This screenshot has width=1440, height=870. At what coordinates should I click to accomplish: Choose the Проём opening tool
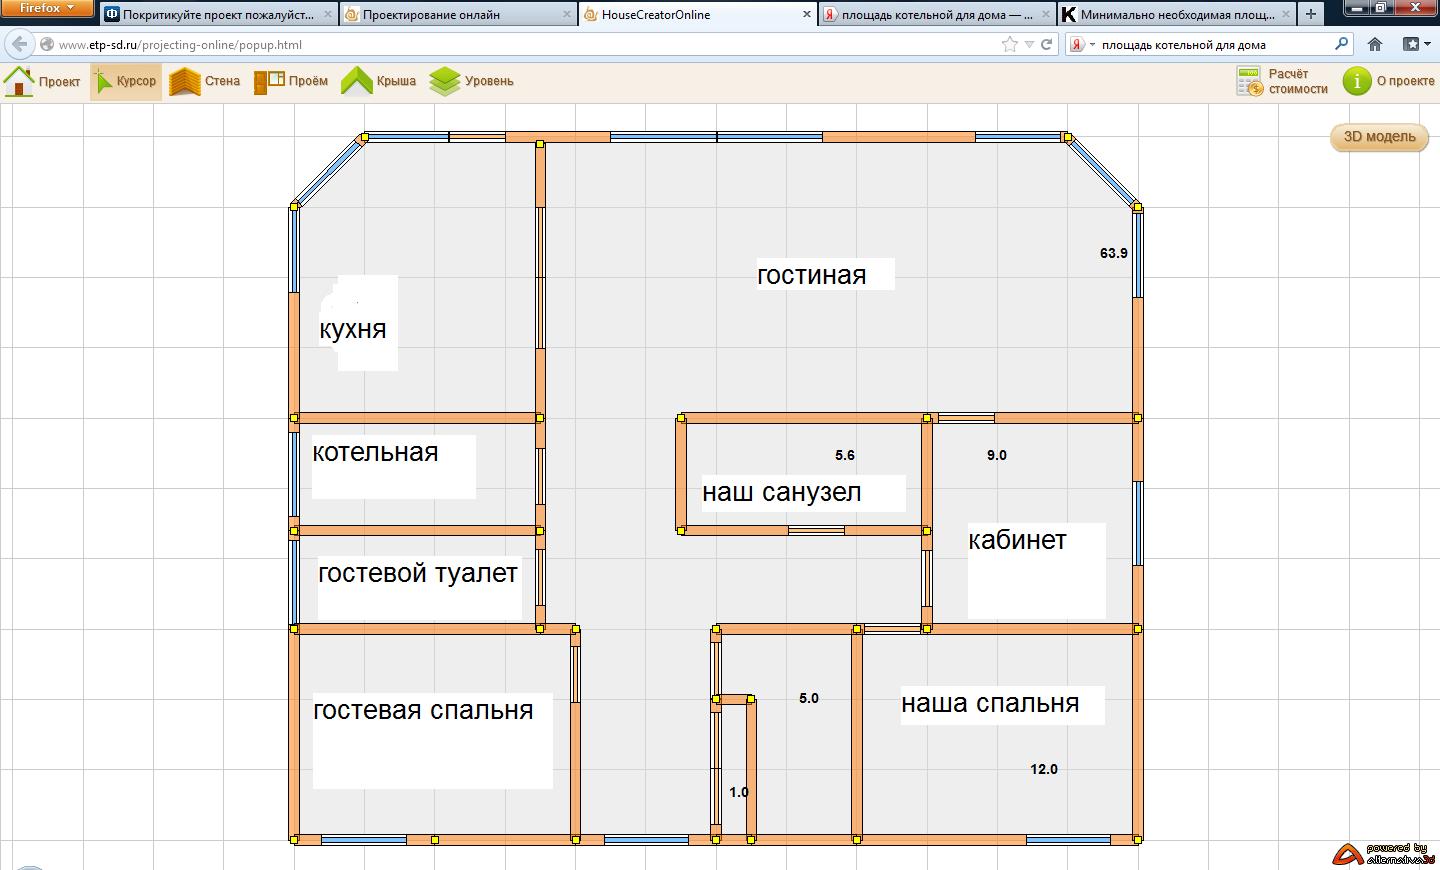coord(291,82)
